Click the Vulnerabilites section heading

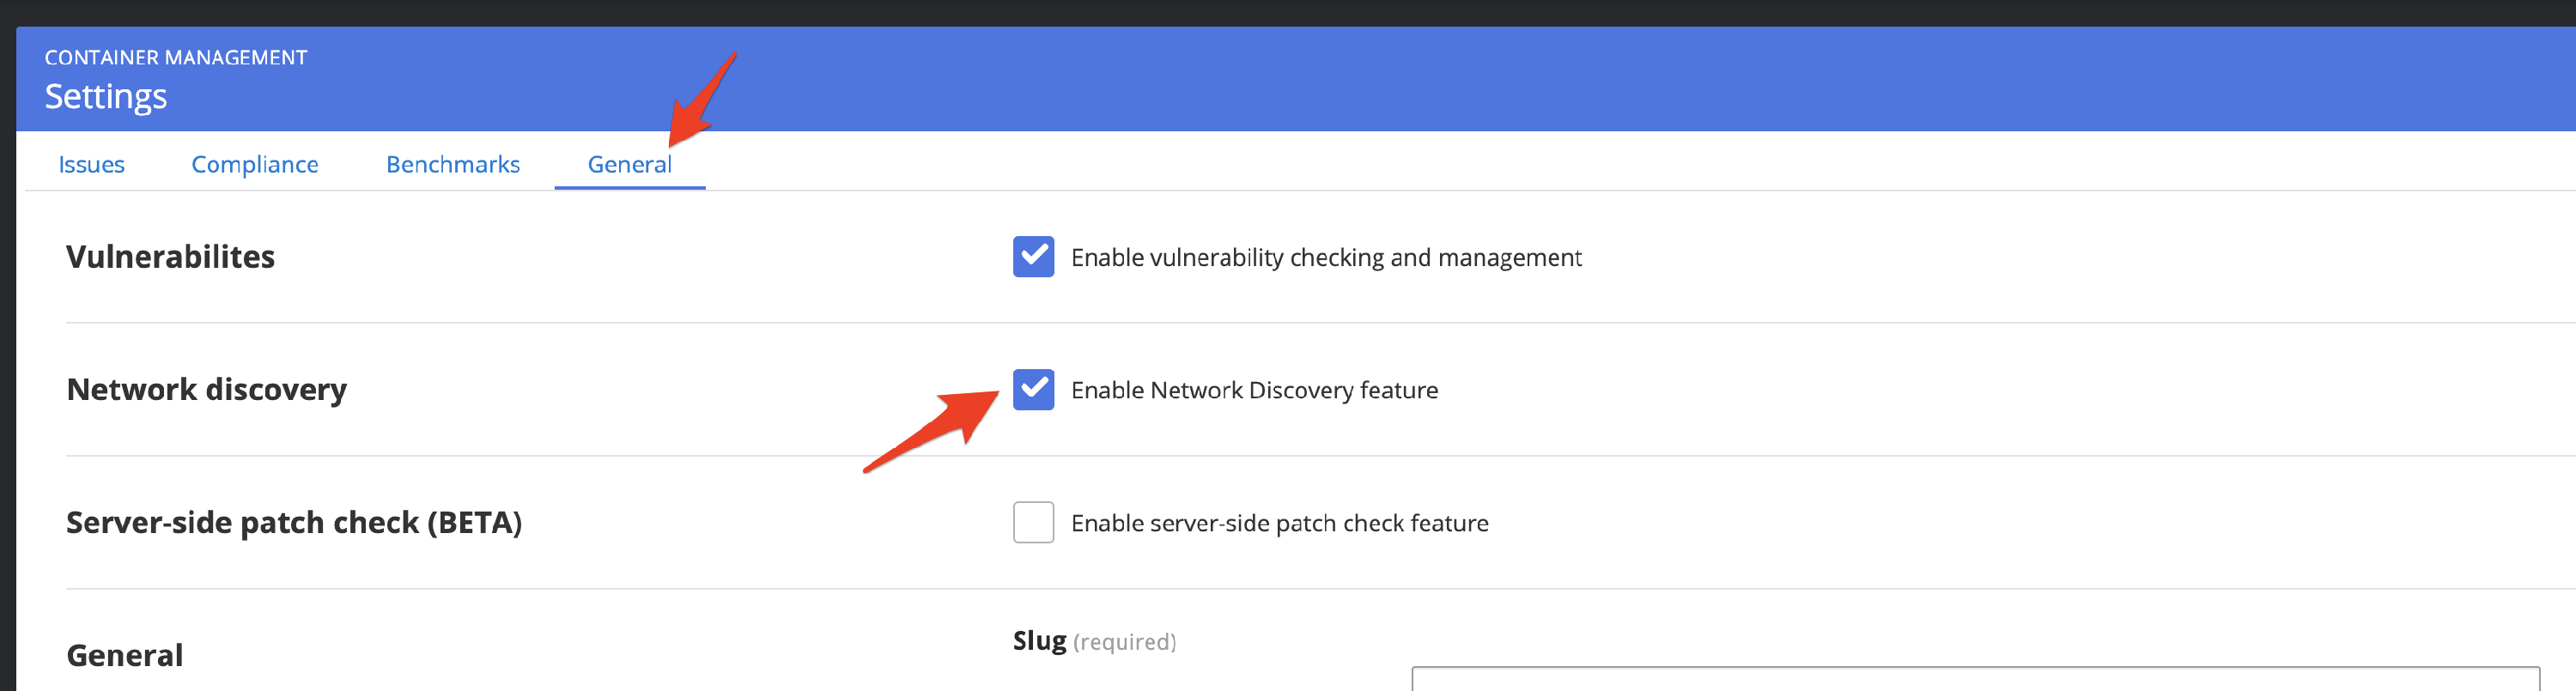pyautogui.click(x=170, y=257)
